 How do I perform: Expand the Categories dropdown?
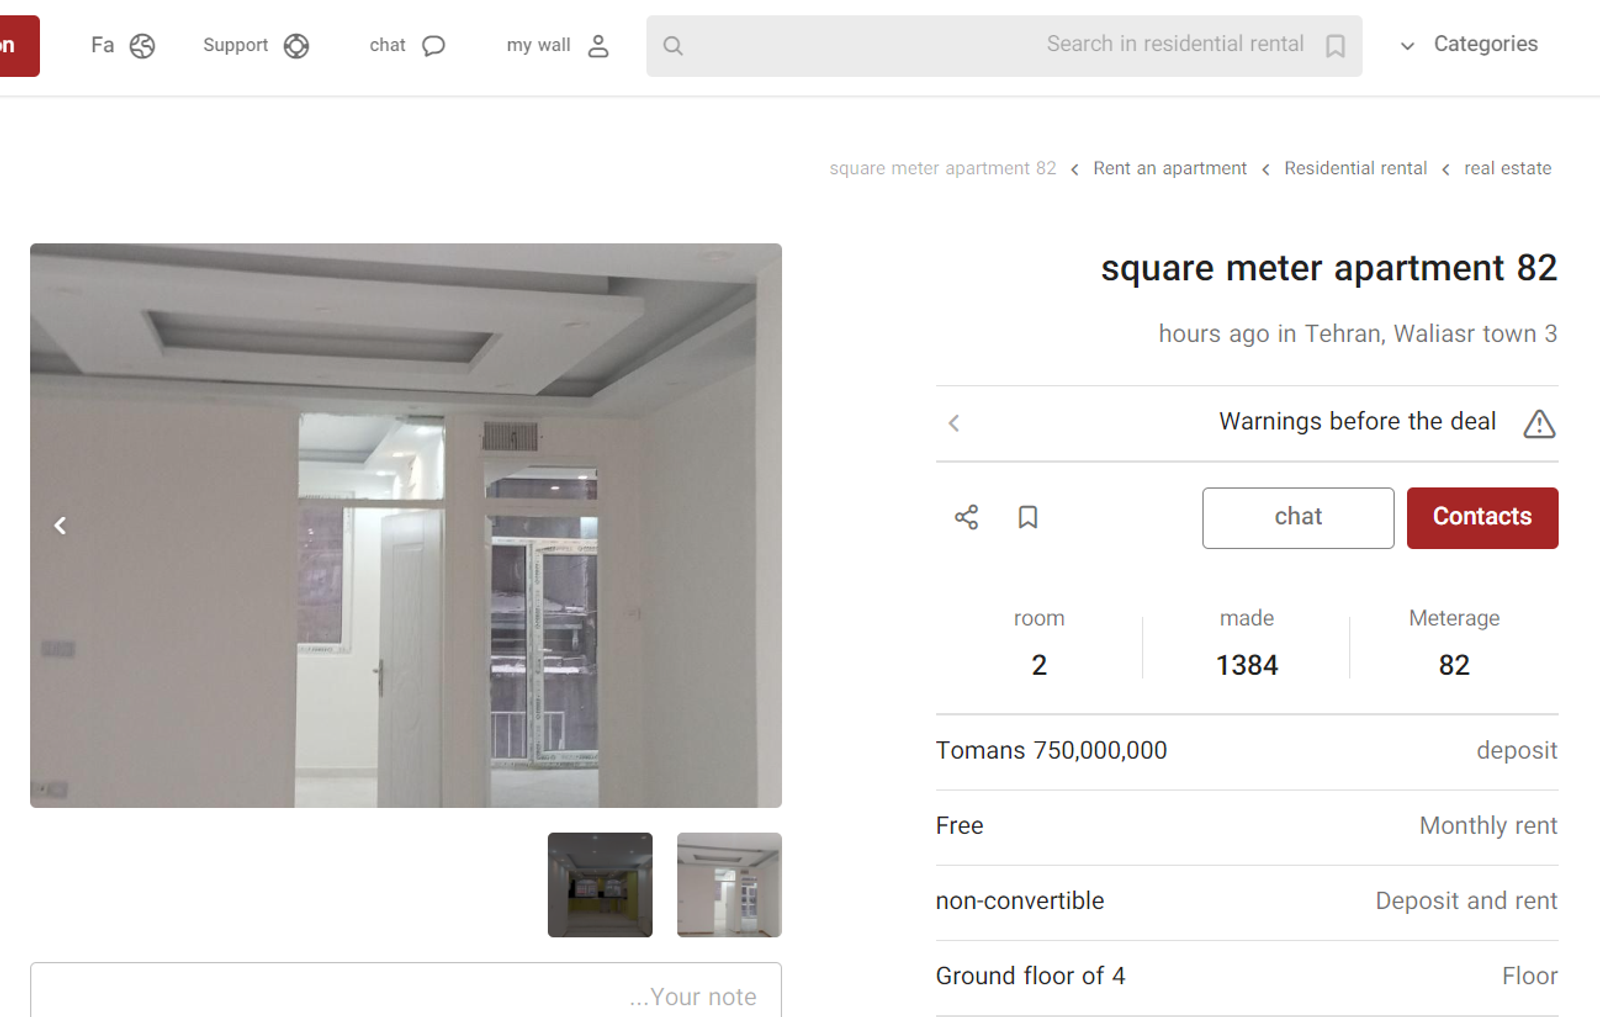click(1470, 45)
